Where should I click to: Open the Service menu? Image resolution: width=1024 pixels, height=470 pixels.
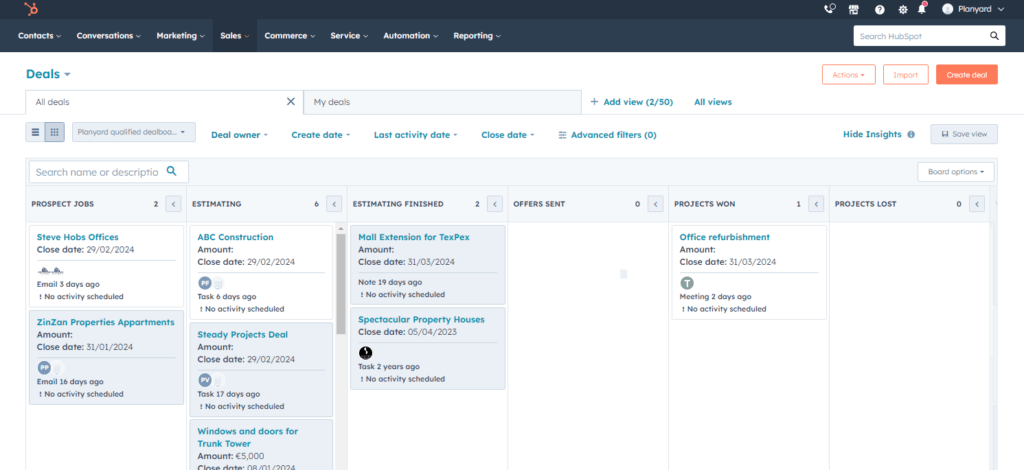[349, 36]
